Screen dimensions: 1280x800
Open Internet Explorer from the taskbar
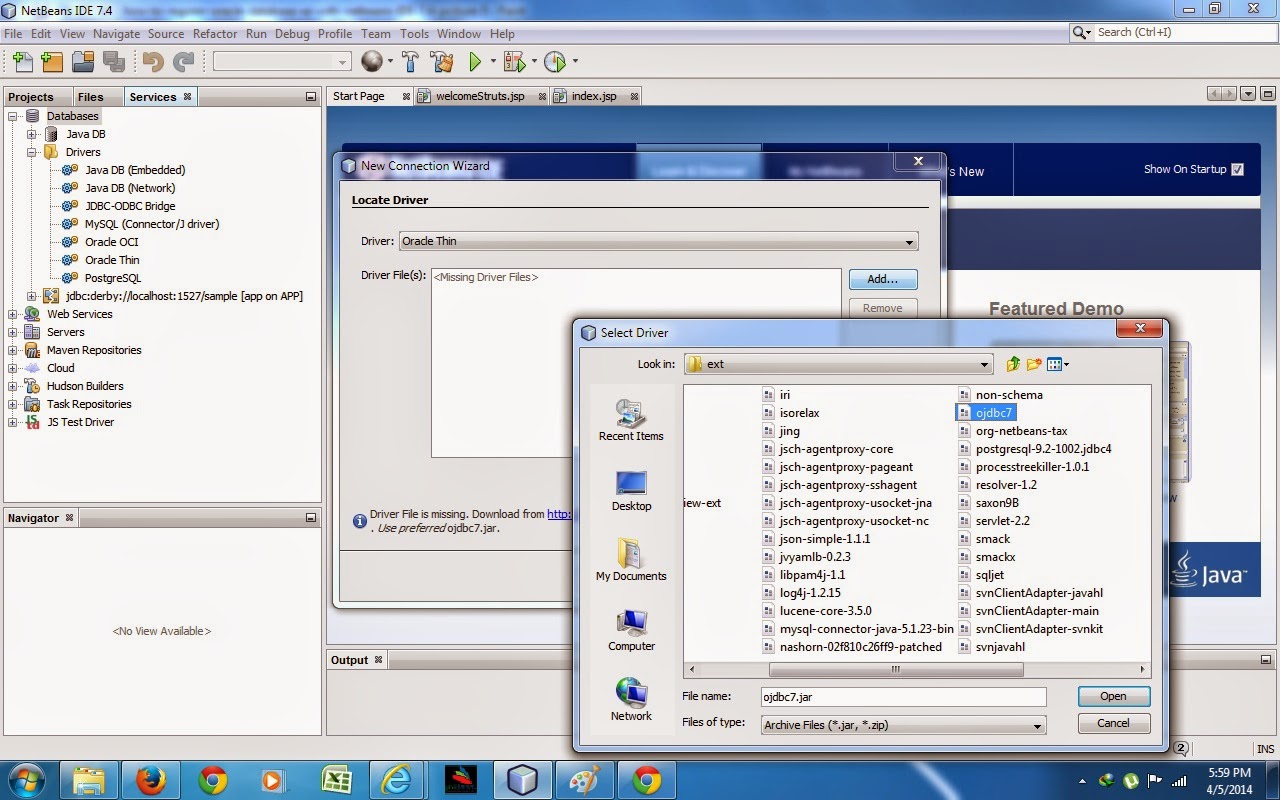tap(397, 780)
